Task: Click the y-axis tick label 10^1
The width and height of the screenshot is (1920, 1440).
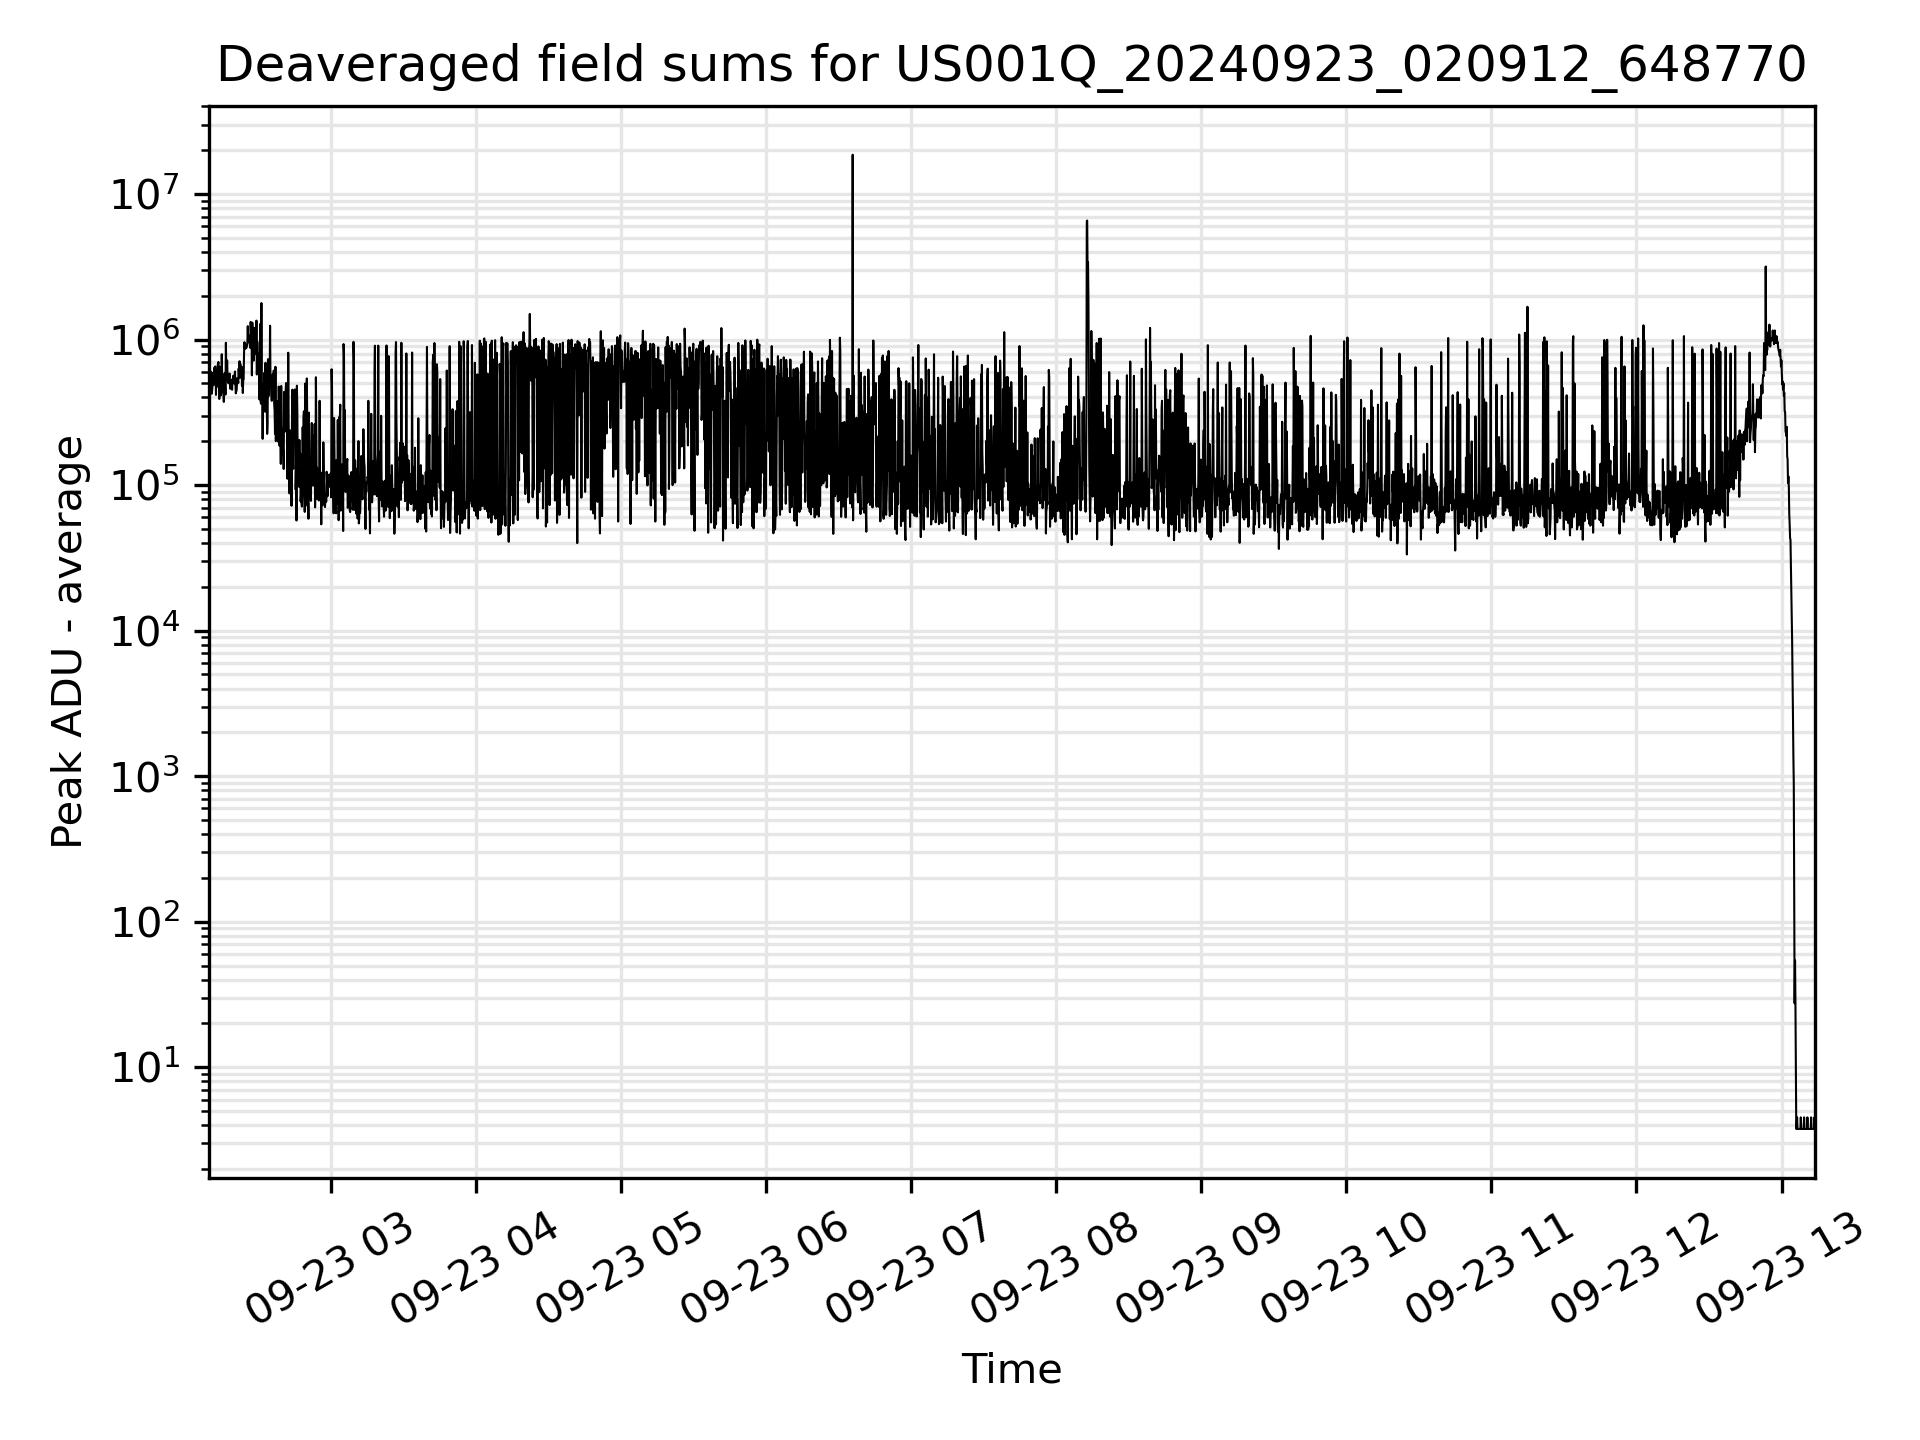Action: pyautogui.click(x=145, y=1066)
